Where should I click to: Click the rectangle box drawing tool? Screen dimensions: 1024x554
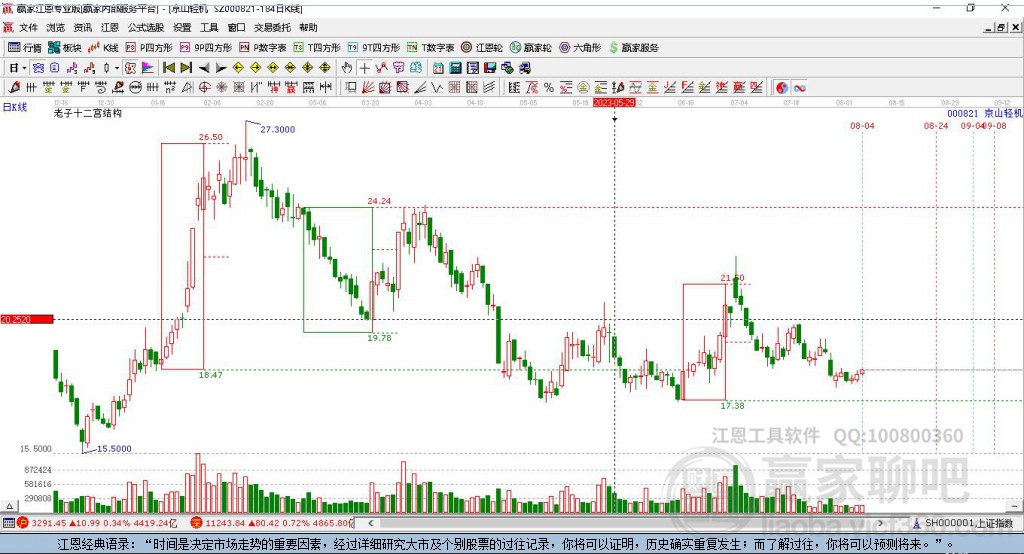[351, 88]
